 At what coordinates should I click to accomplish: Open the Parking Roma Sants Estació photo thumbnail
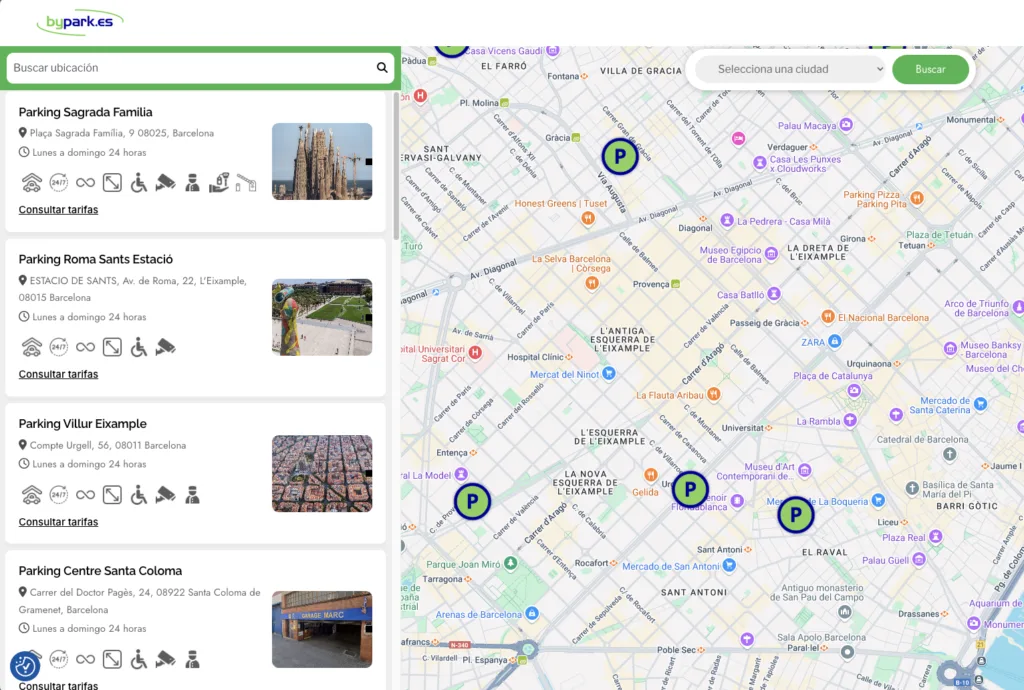[322, 317]
